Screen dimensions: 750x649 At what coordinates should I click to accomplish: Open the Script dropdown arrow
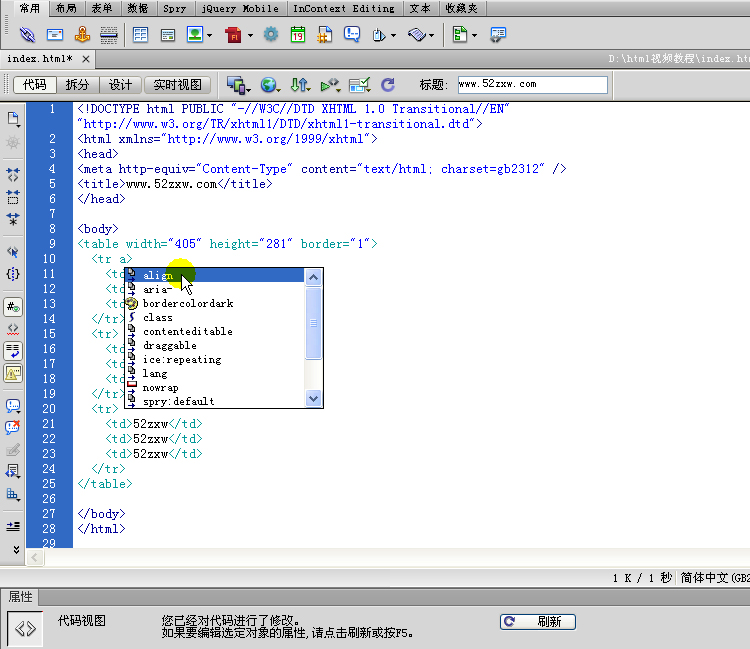tap(431, 35)
